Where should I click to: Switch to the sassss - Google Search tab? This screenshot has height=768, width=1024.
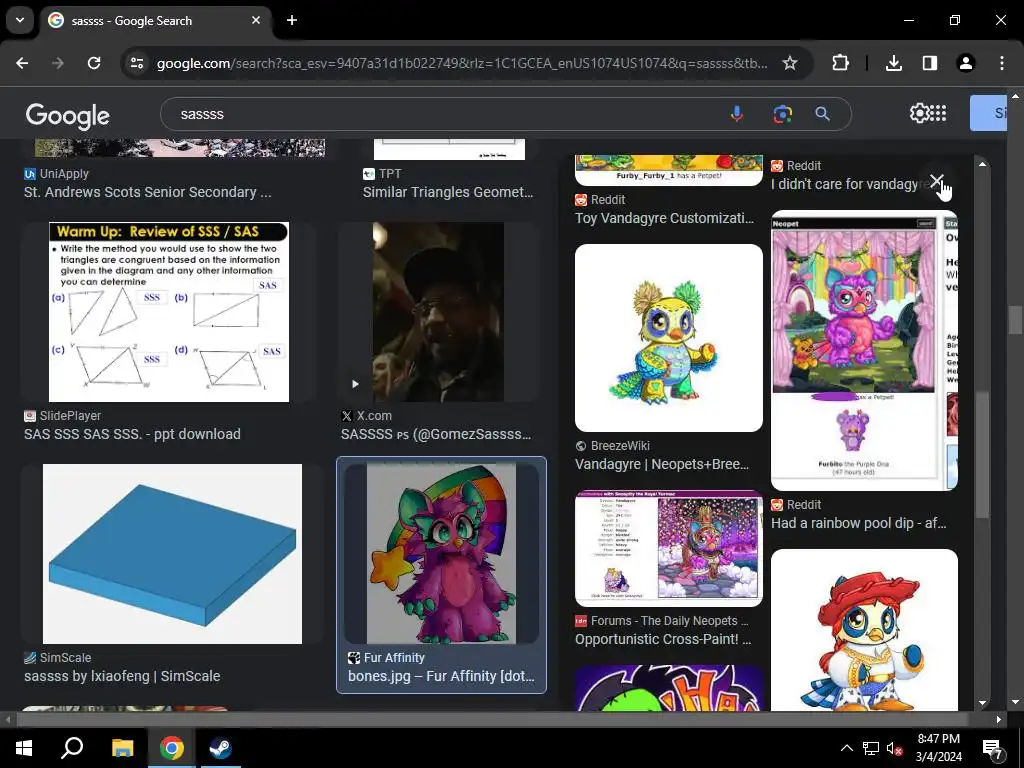pos(154,20)
